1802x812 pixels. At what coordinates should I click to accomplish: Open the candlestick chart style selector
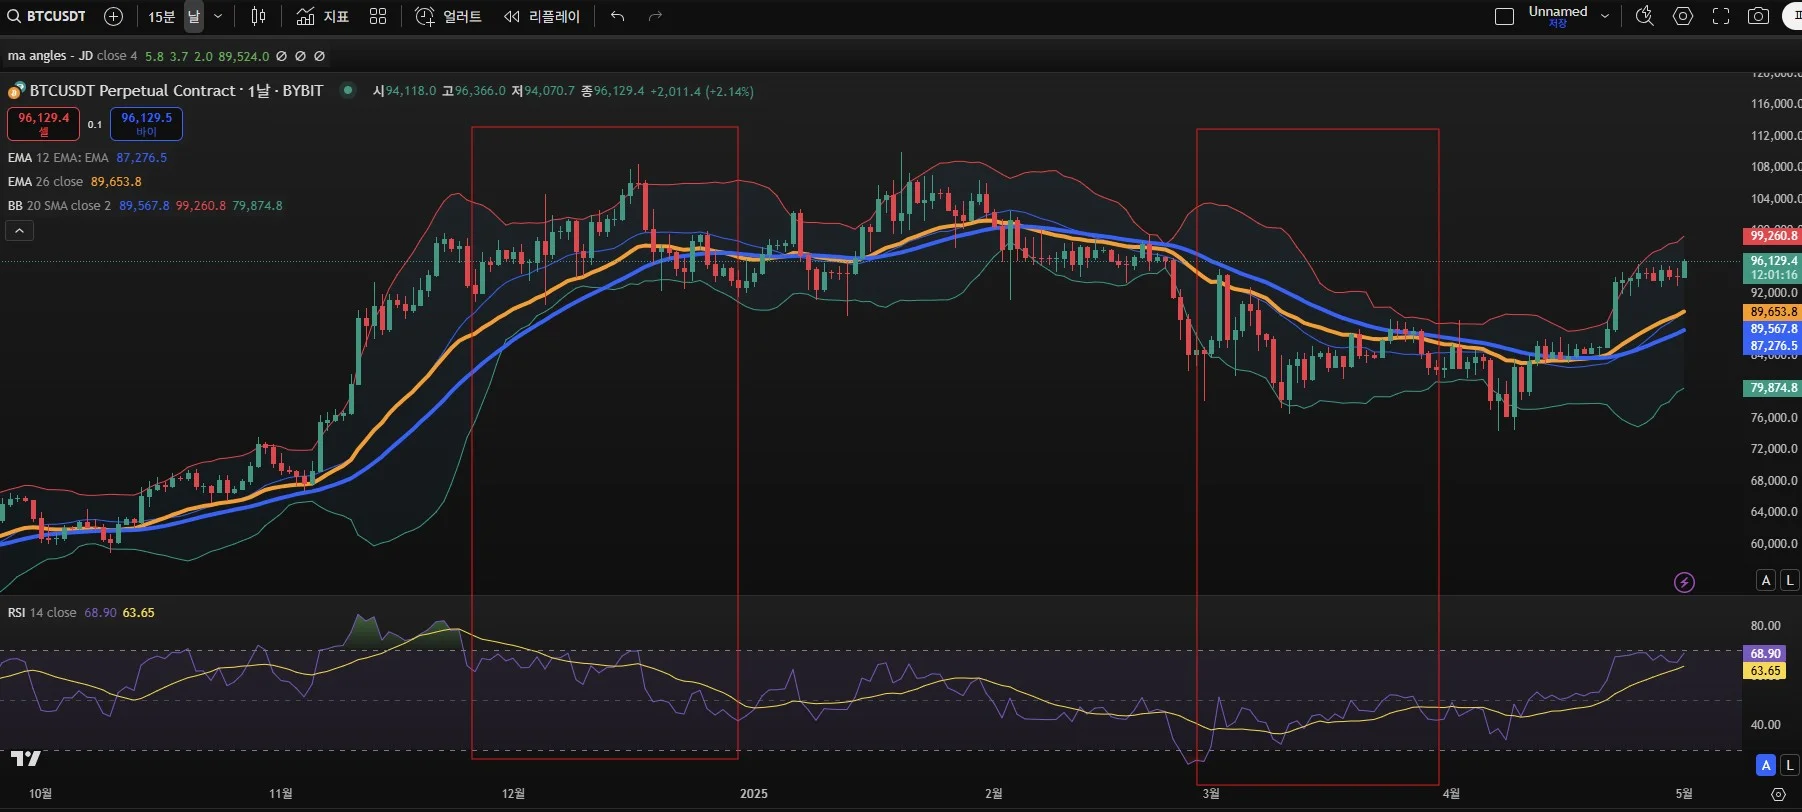(x=258, y=16)
